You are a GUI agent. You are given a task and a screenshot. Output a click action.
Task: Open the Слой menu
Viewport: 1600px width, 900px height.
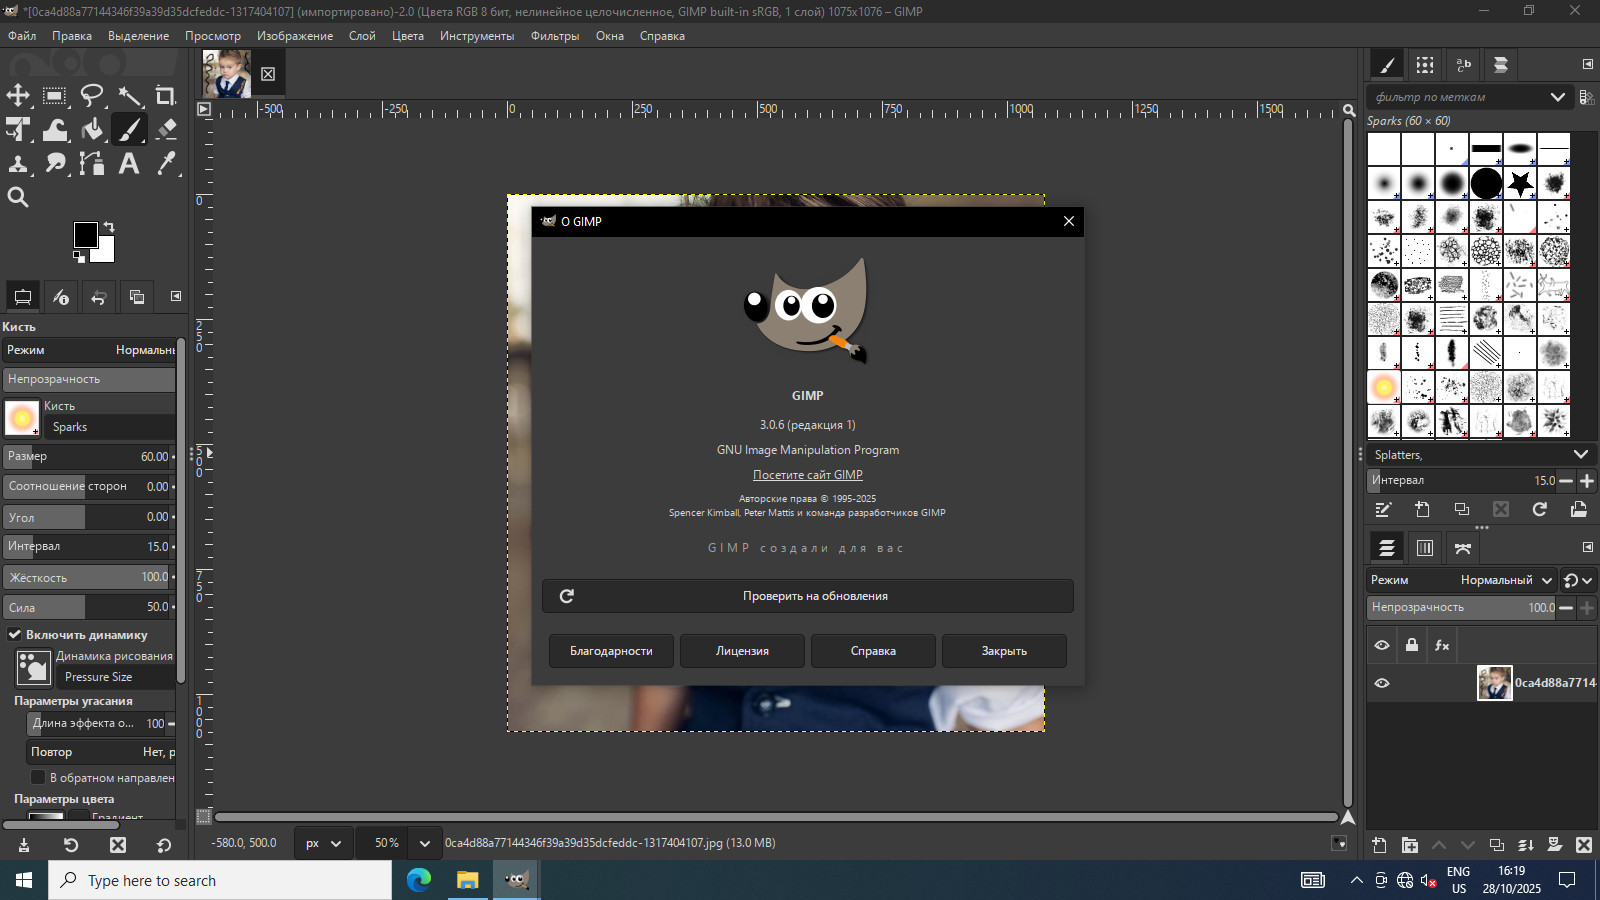pyautogui.click(x=362, y=36)
